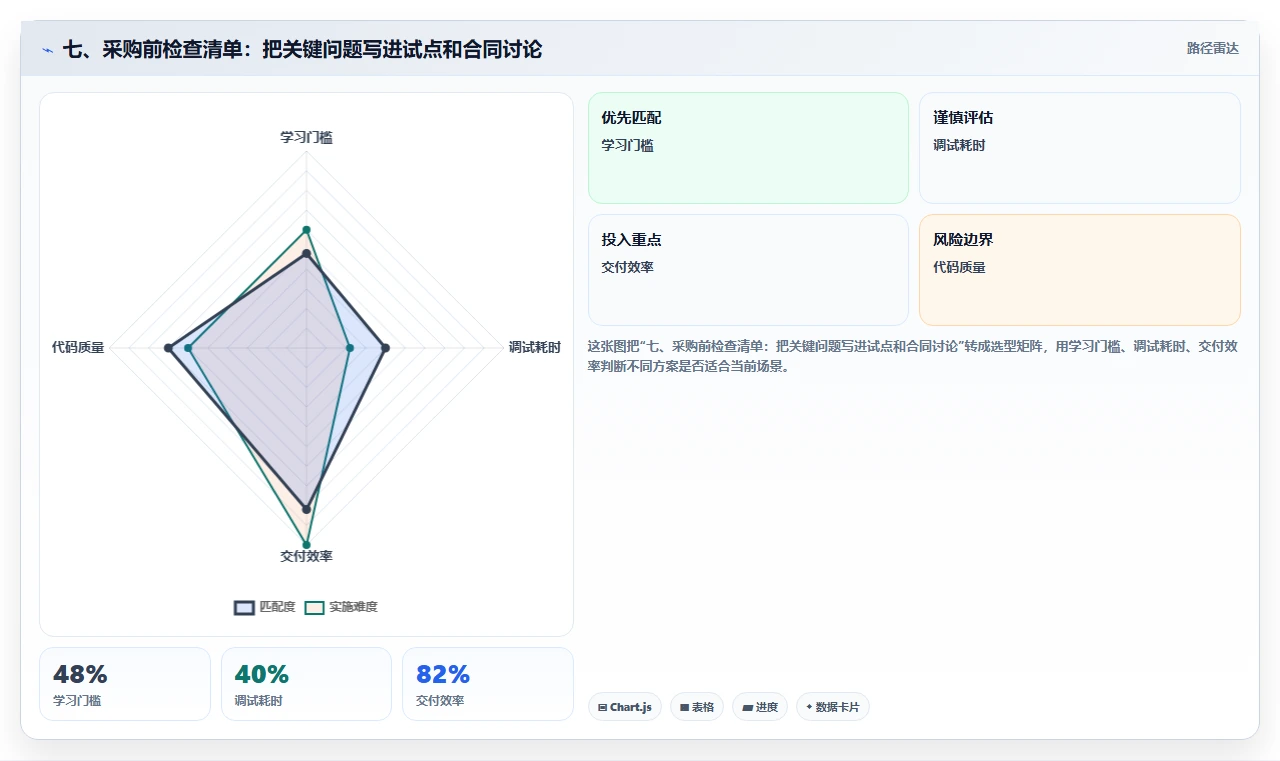Click the 实施难度 point on 代码质量 axis
The height and width of the screenshot is (761, 1280).
click(188, 348)
